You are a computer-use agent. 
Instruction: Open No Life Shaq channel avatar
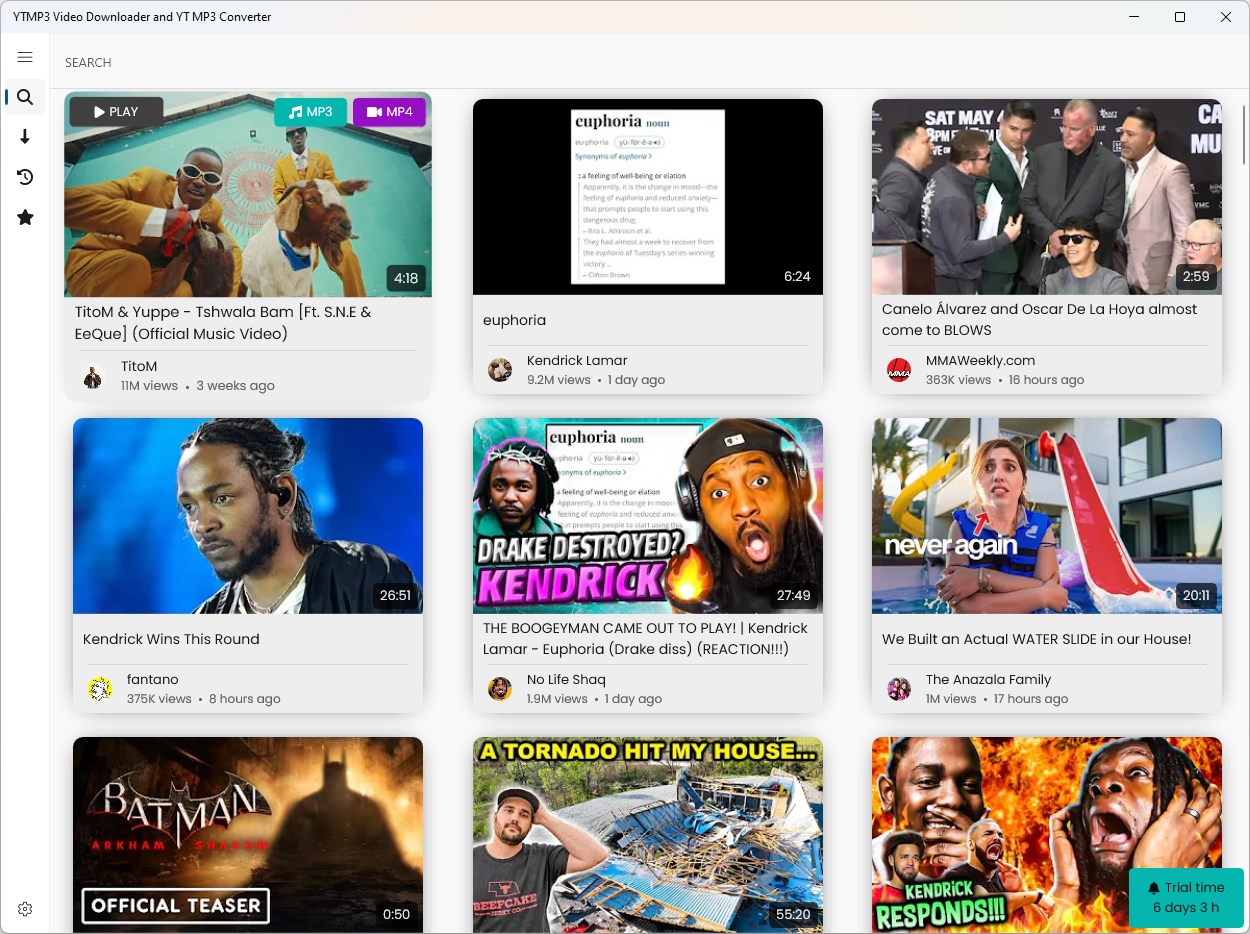(x=500, y=689)
